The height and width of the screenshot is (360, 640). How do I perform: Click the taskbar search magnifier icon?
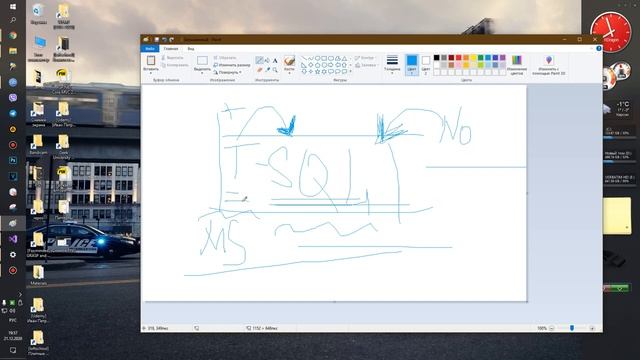pyautogui.click(x=13, y=20)
